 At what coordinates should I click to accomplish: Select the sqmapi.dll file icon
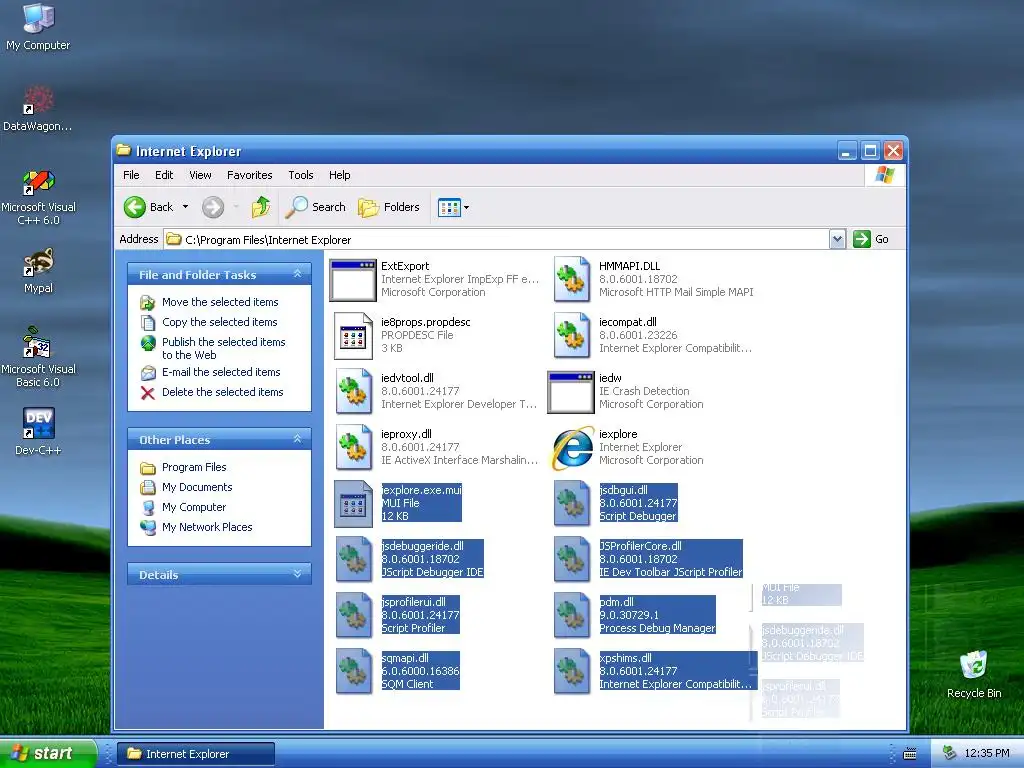[353, 672]
